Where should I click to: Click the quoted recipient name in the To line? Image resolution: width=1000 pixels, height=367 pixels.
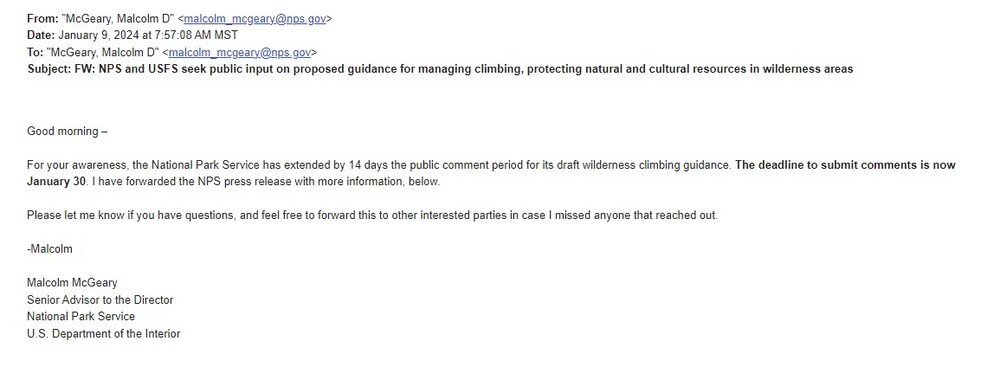[x=103, y=52]
